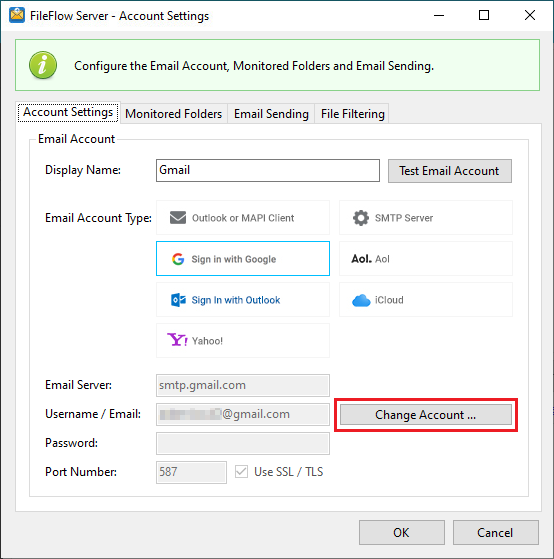The height and width of the screenshot is (559, 554).
Task: Open the File Filtering tab
Action: (x=352, y=114)
